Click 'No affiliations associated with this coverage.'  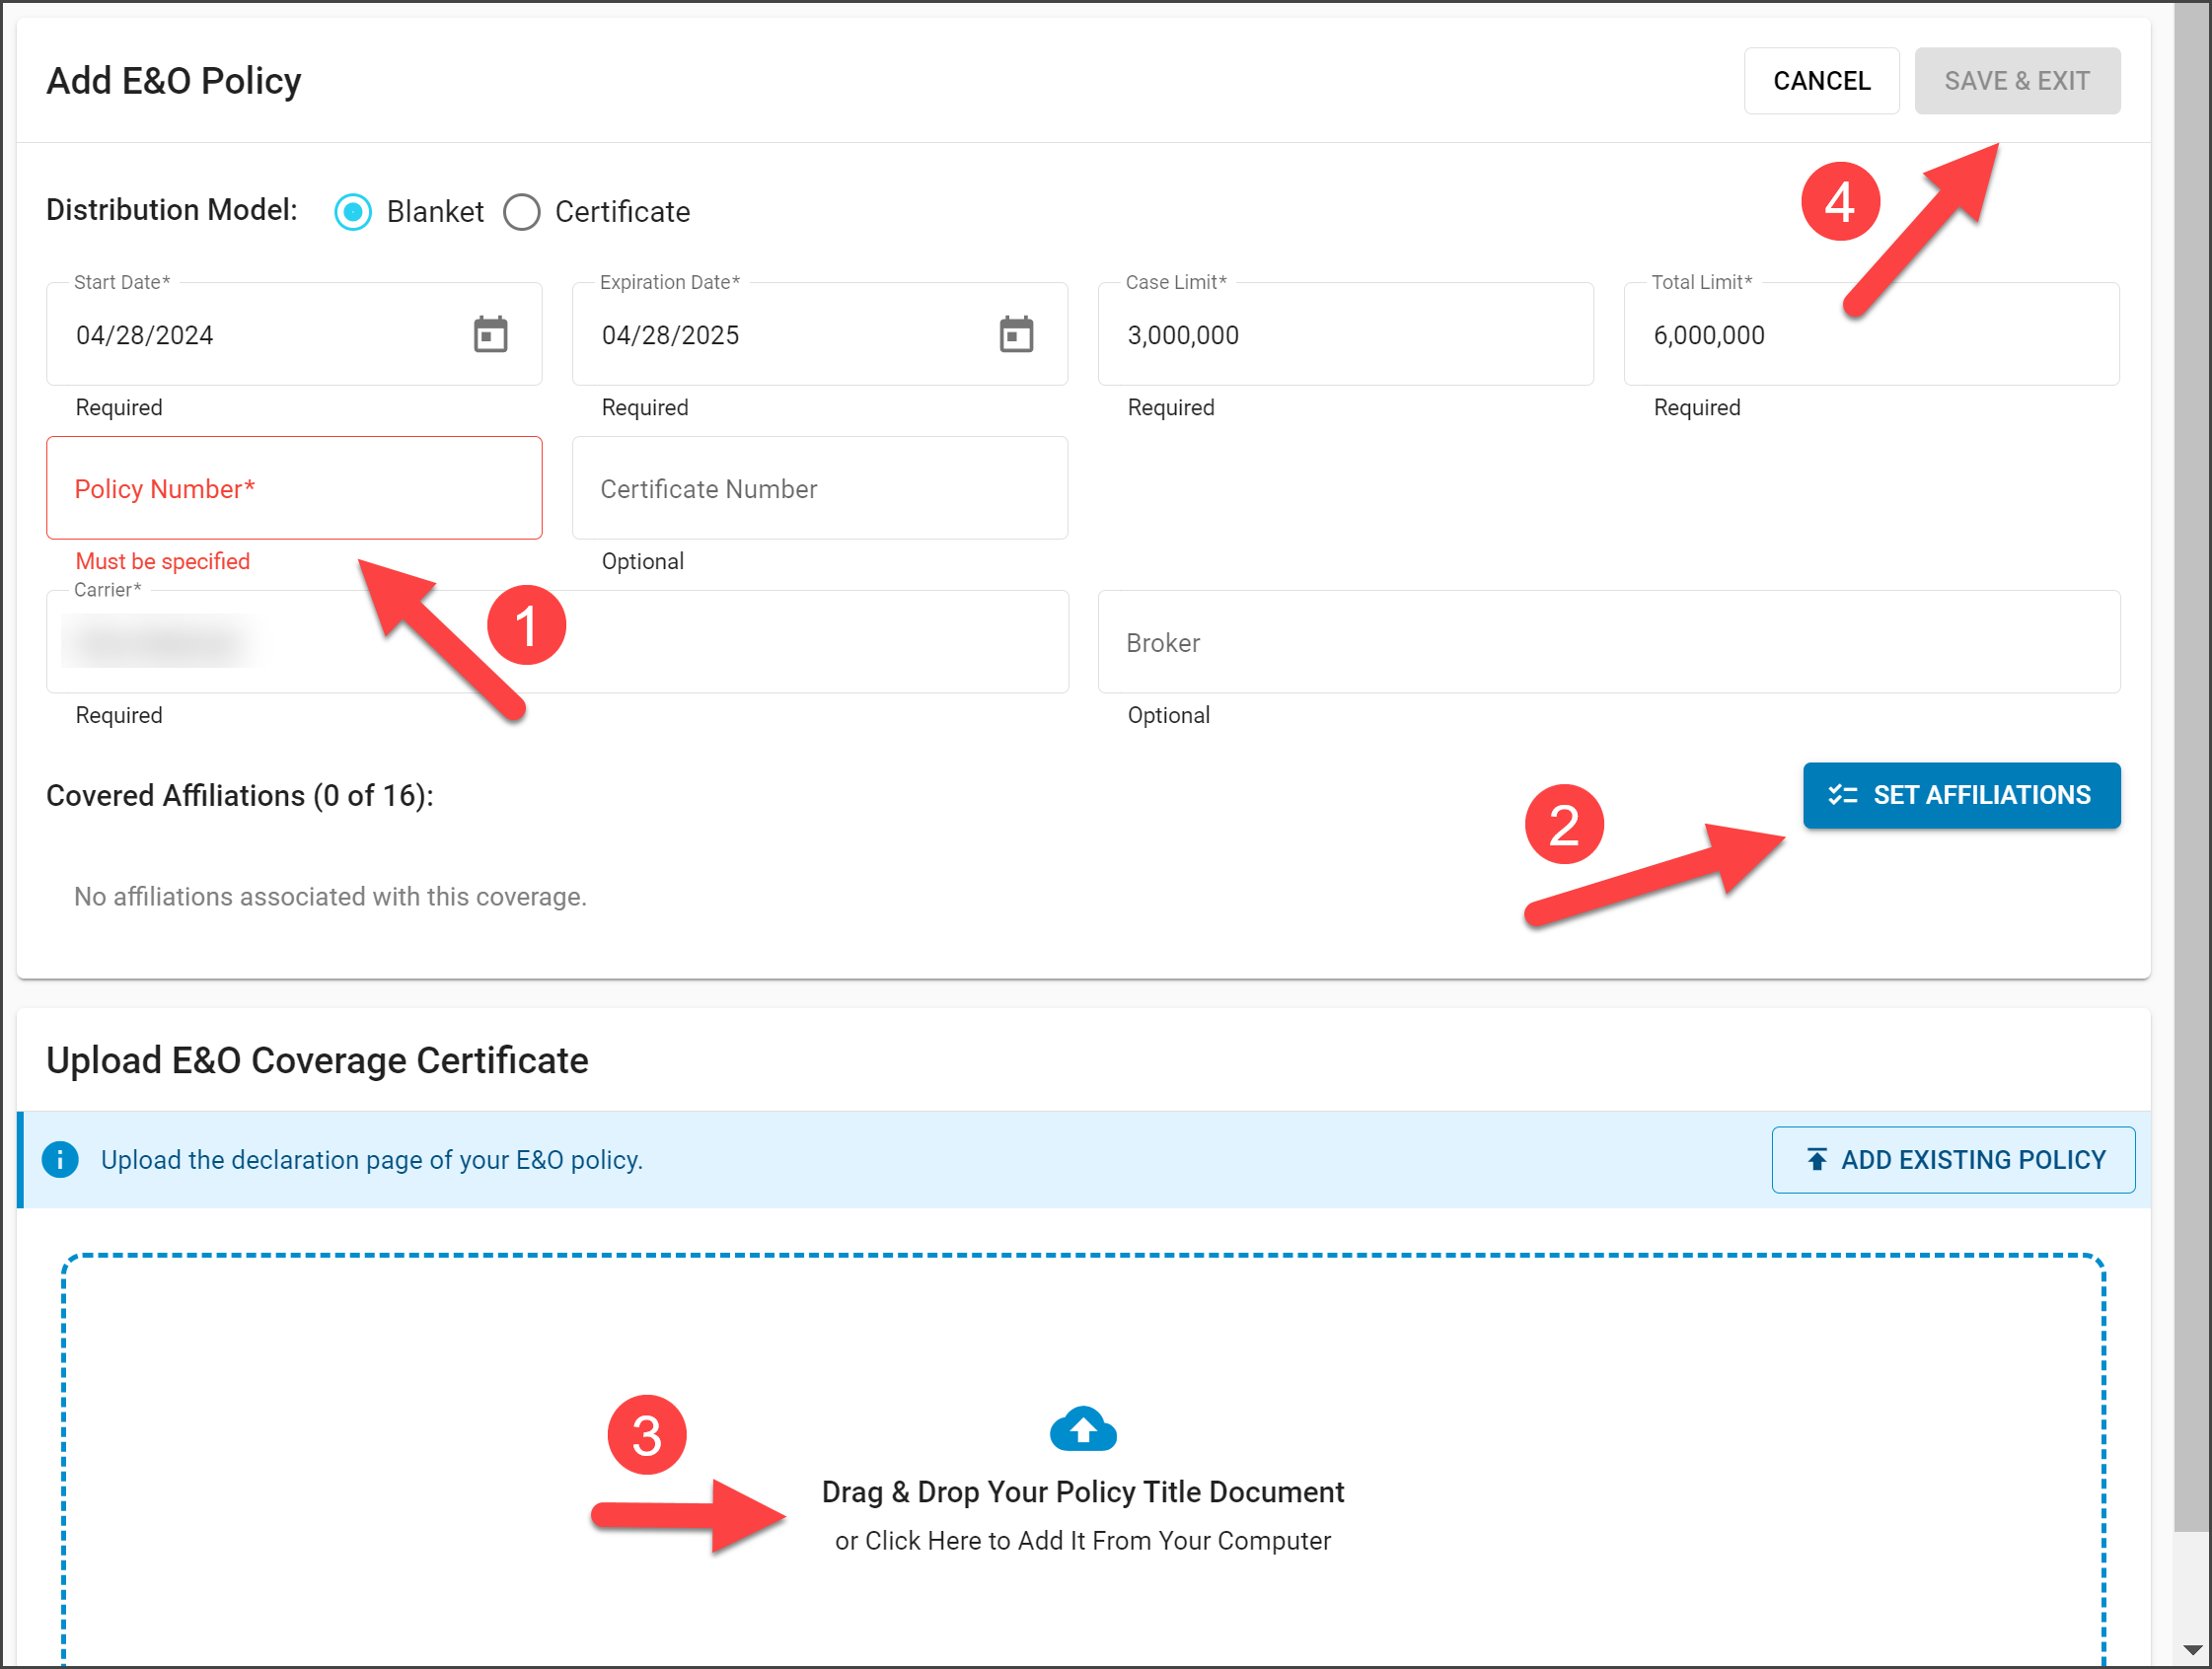[x=330, y=896]
